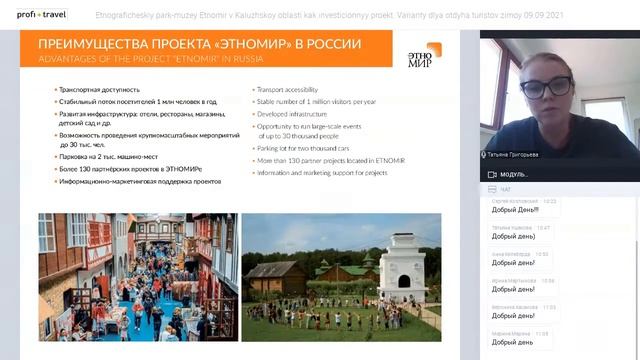Click bullet 'Стабильный поток посетителей 1 млн человек в год'

point(138,102)
